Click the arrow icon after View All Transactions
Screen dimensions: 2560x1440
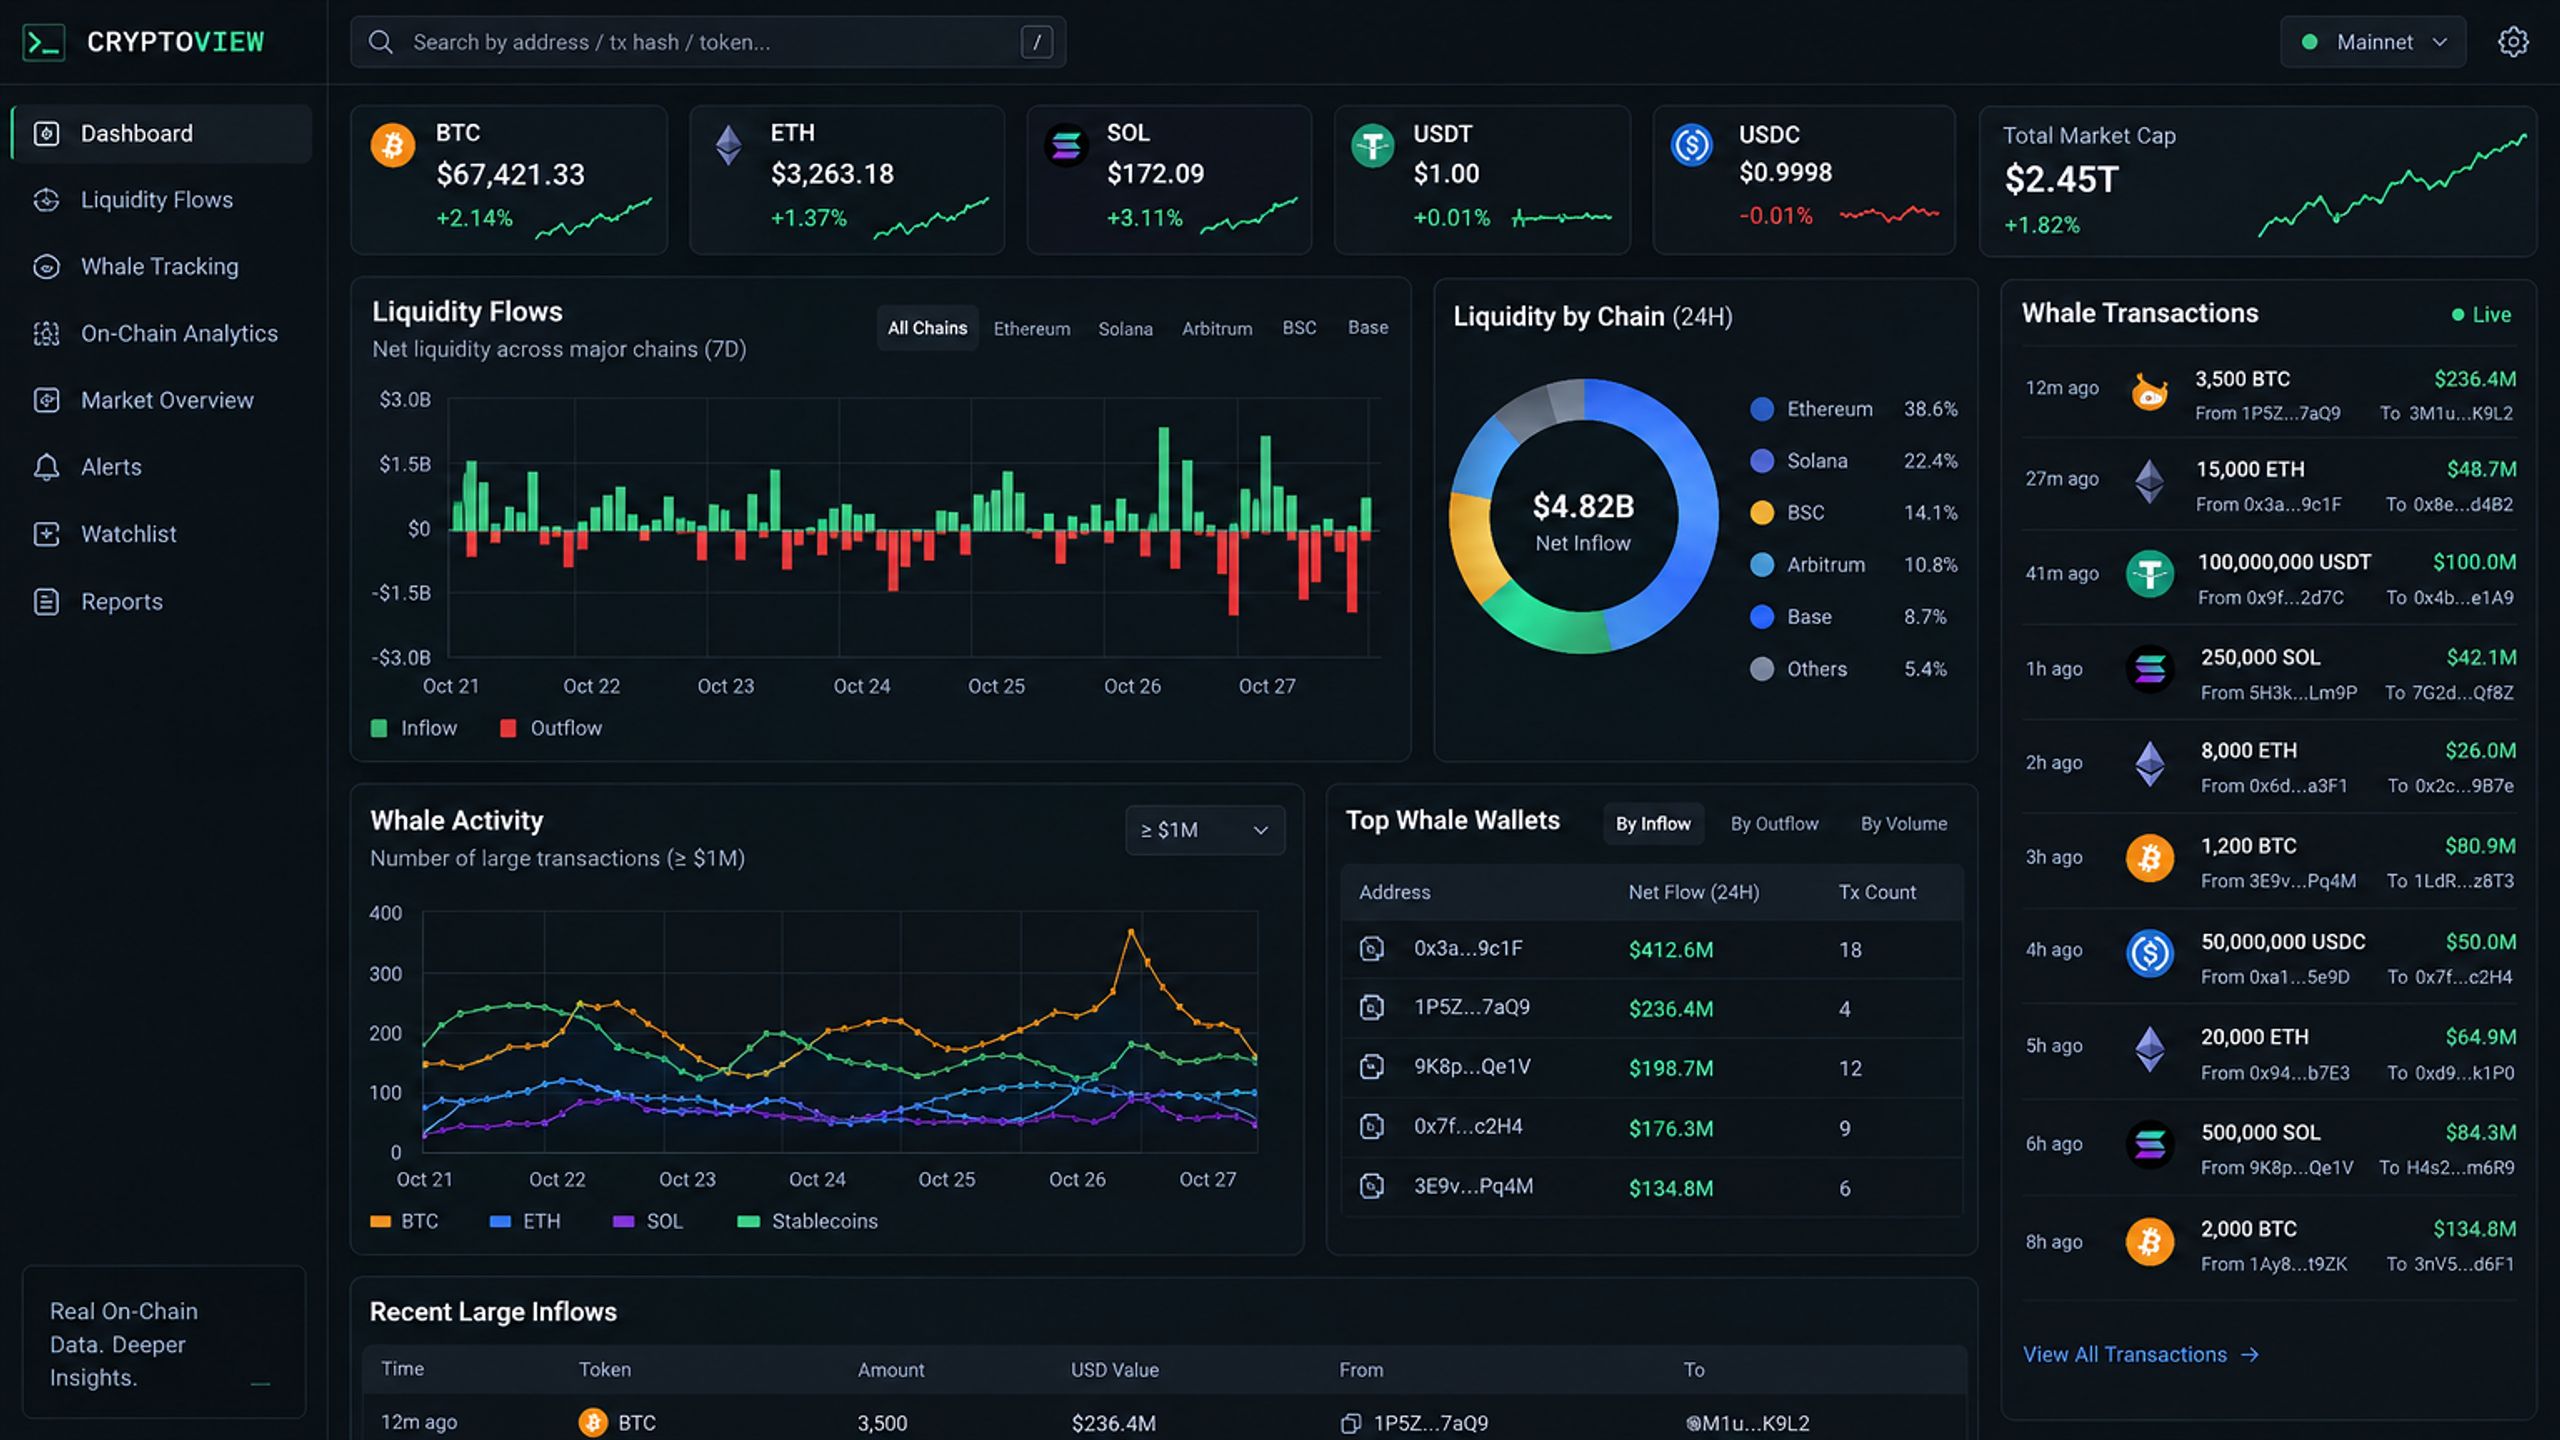click(2250, 1355)
